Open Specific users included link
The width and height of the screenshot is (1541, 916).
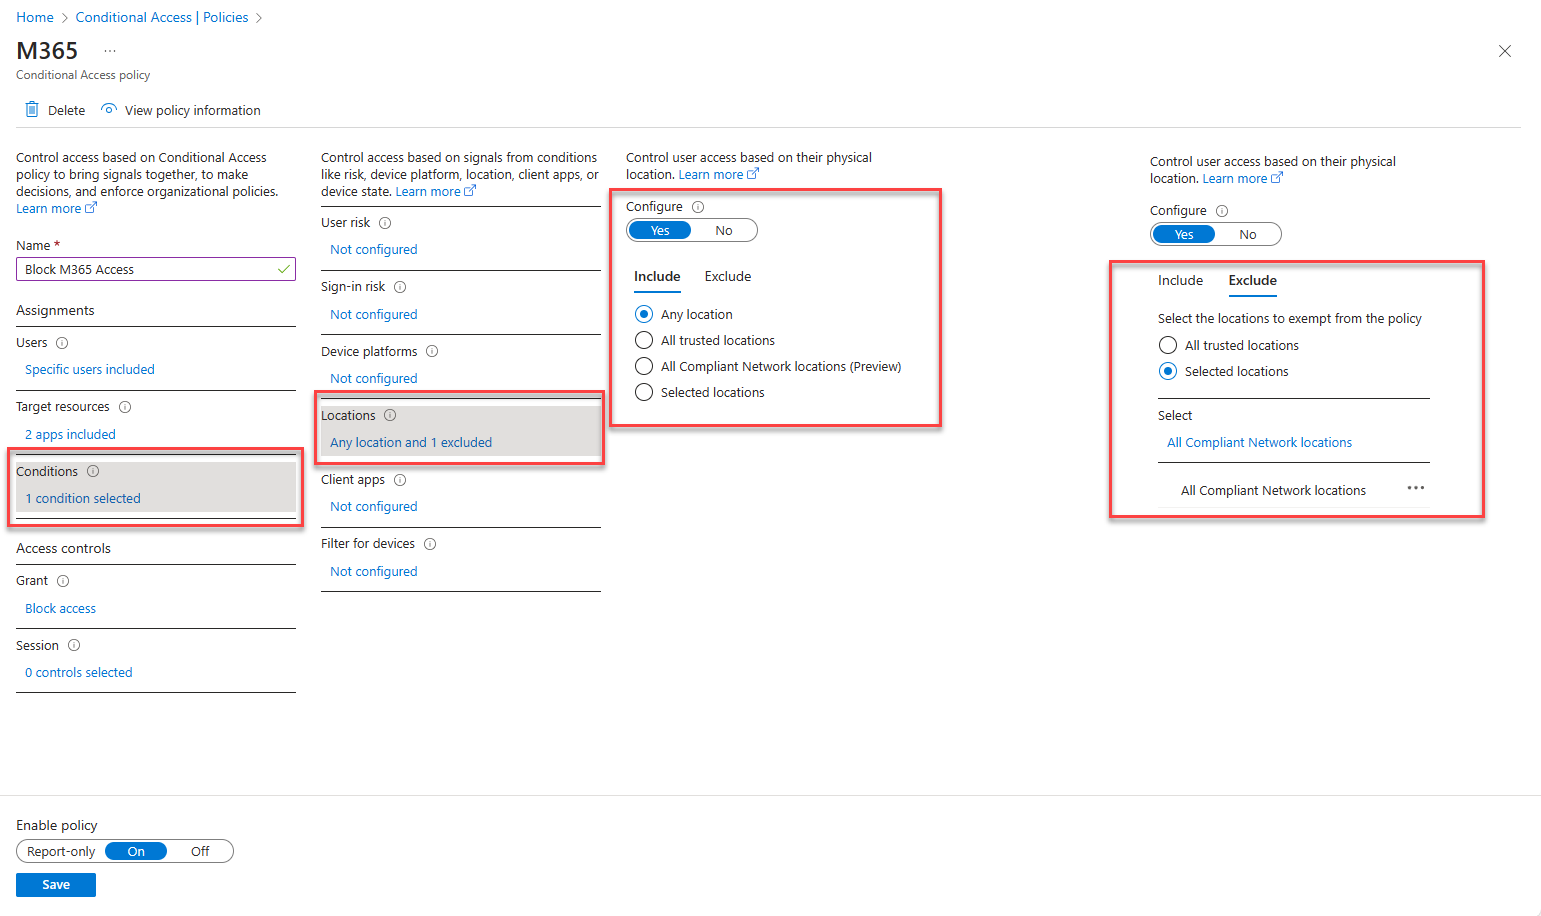(90, 370)
